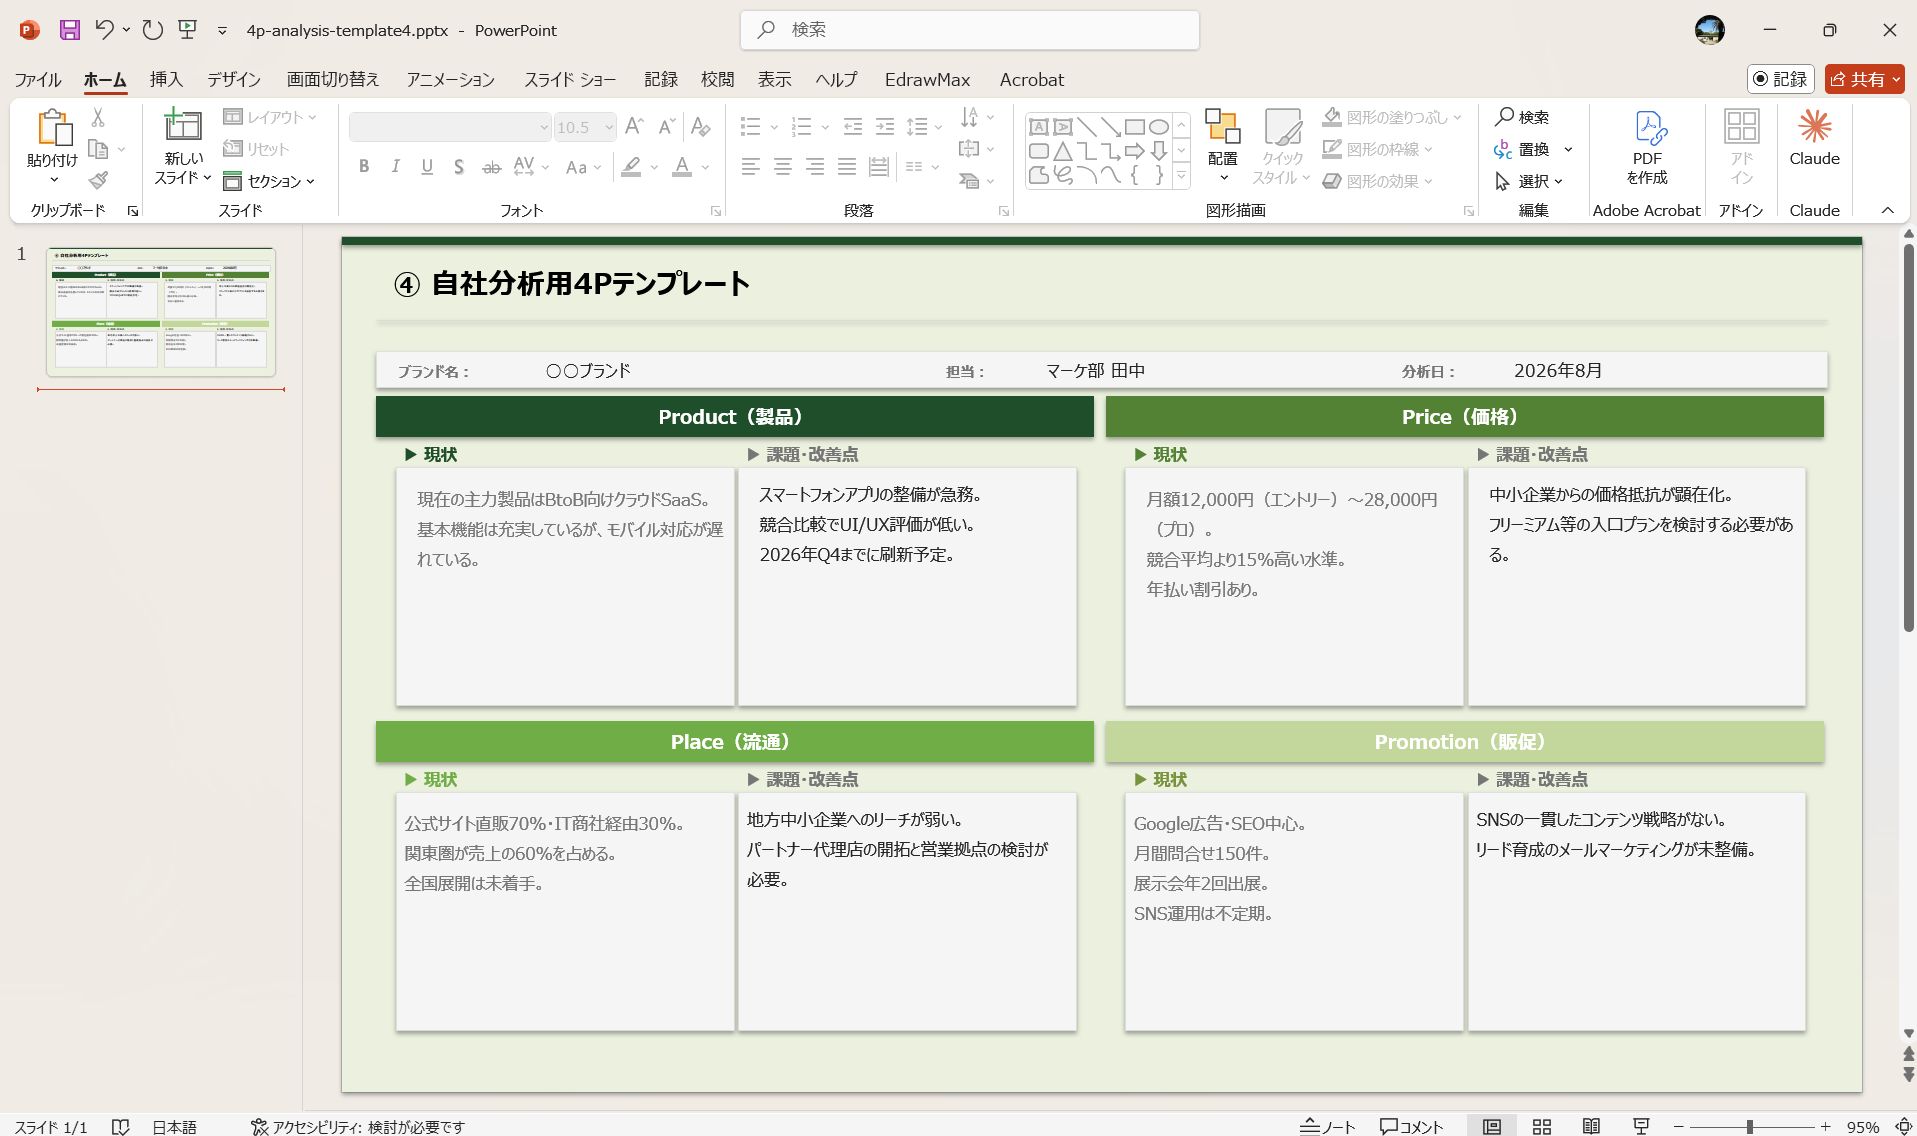Open the Add-ins (アドイン) button
This screenshot has height=1136, width=1917.
coord(1742,147)
